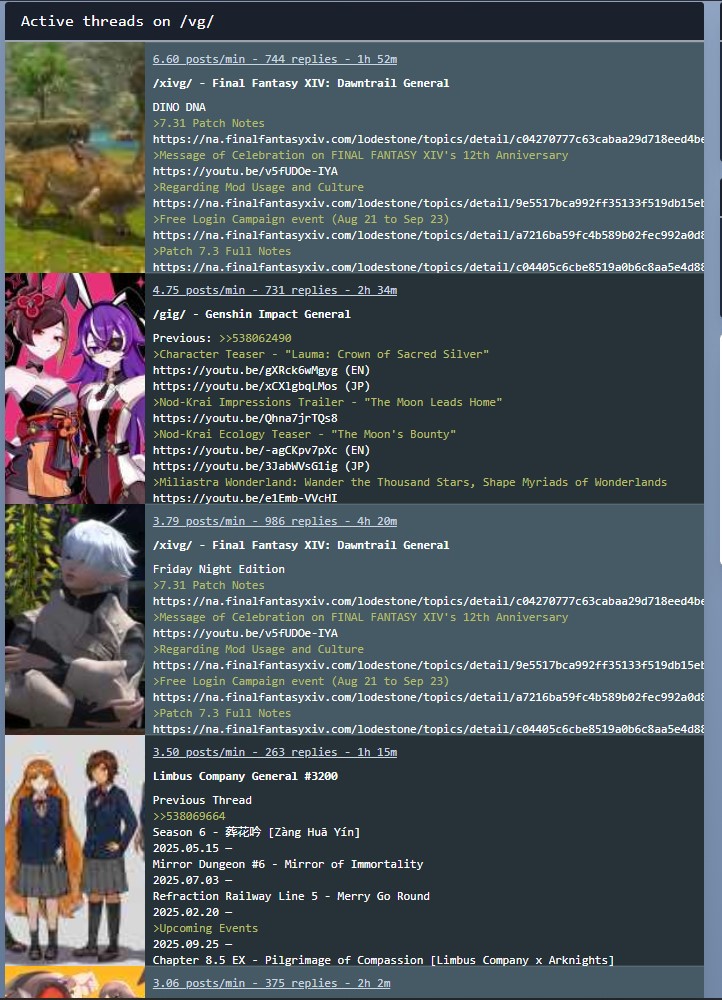The height and width of the screenshot is (1000, 722).
Task: Click the '>>538069664' previous thread reference
Action: pos(189,816)
